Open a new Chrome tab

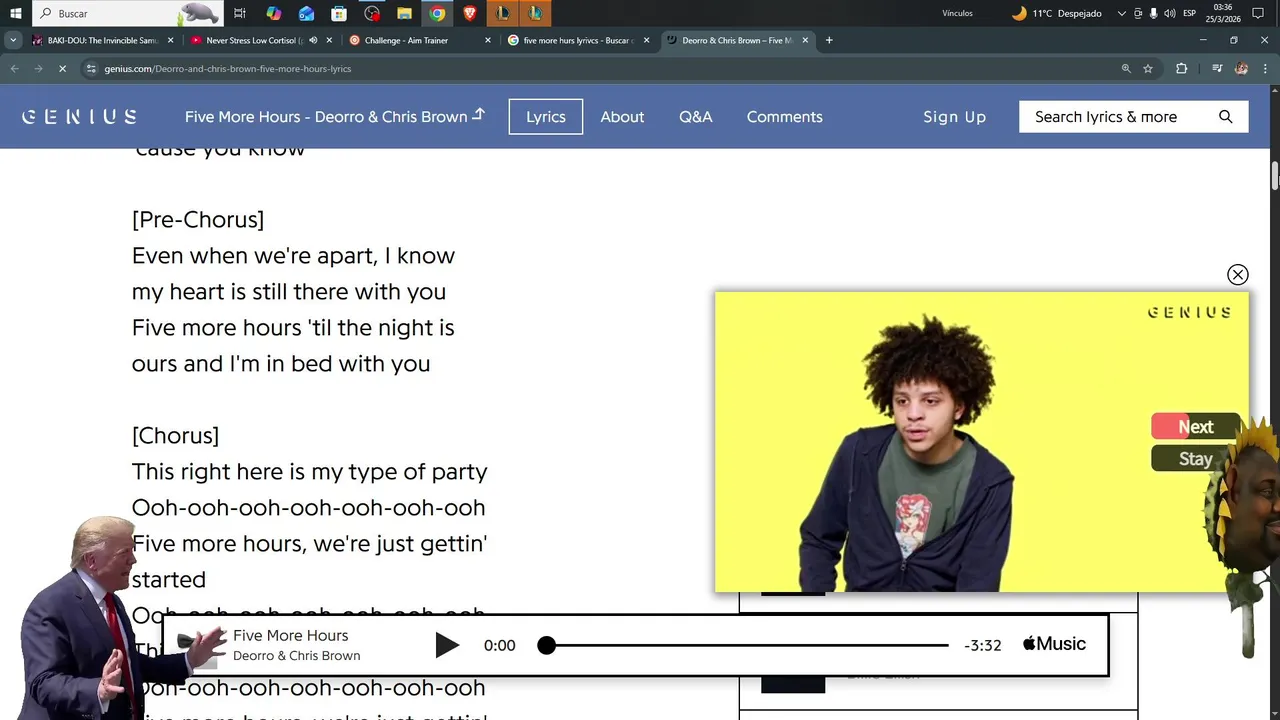pos(829,40)
